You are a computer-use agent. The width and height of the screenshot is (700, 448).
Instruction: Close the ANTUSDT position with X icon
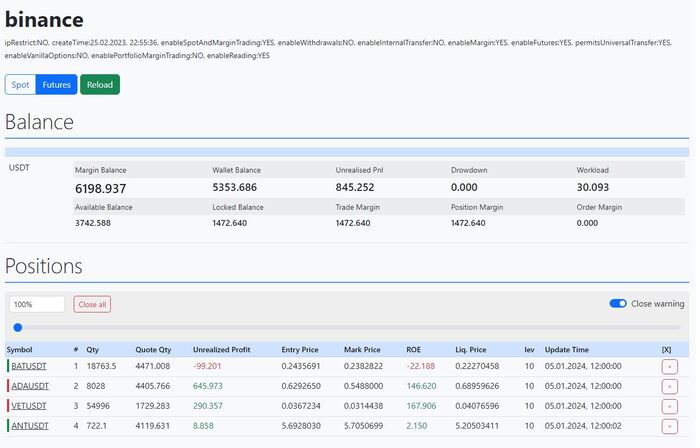tap(669, 426)
